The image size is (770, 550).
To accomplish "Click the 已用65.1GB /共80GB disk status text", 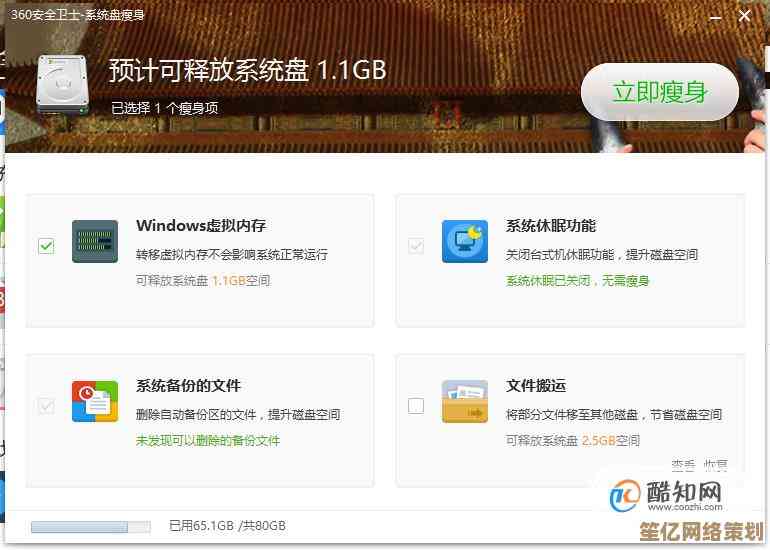I will (227, 526).
